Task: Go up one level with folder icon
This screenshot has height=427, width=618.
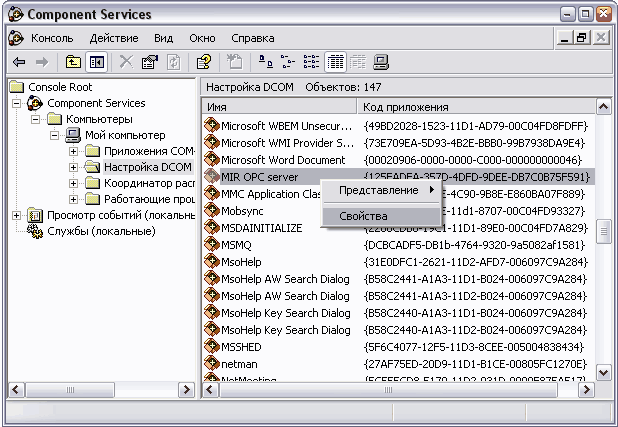Action: (73, 62)
